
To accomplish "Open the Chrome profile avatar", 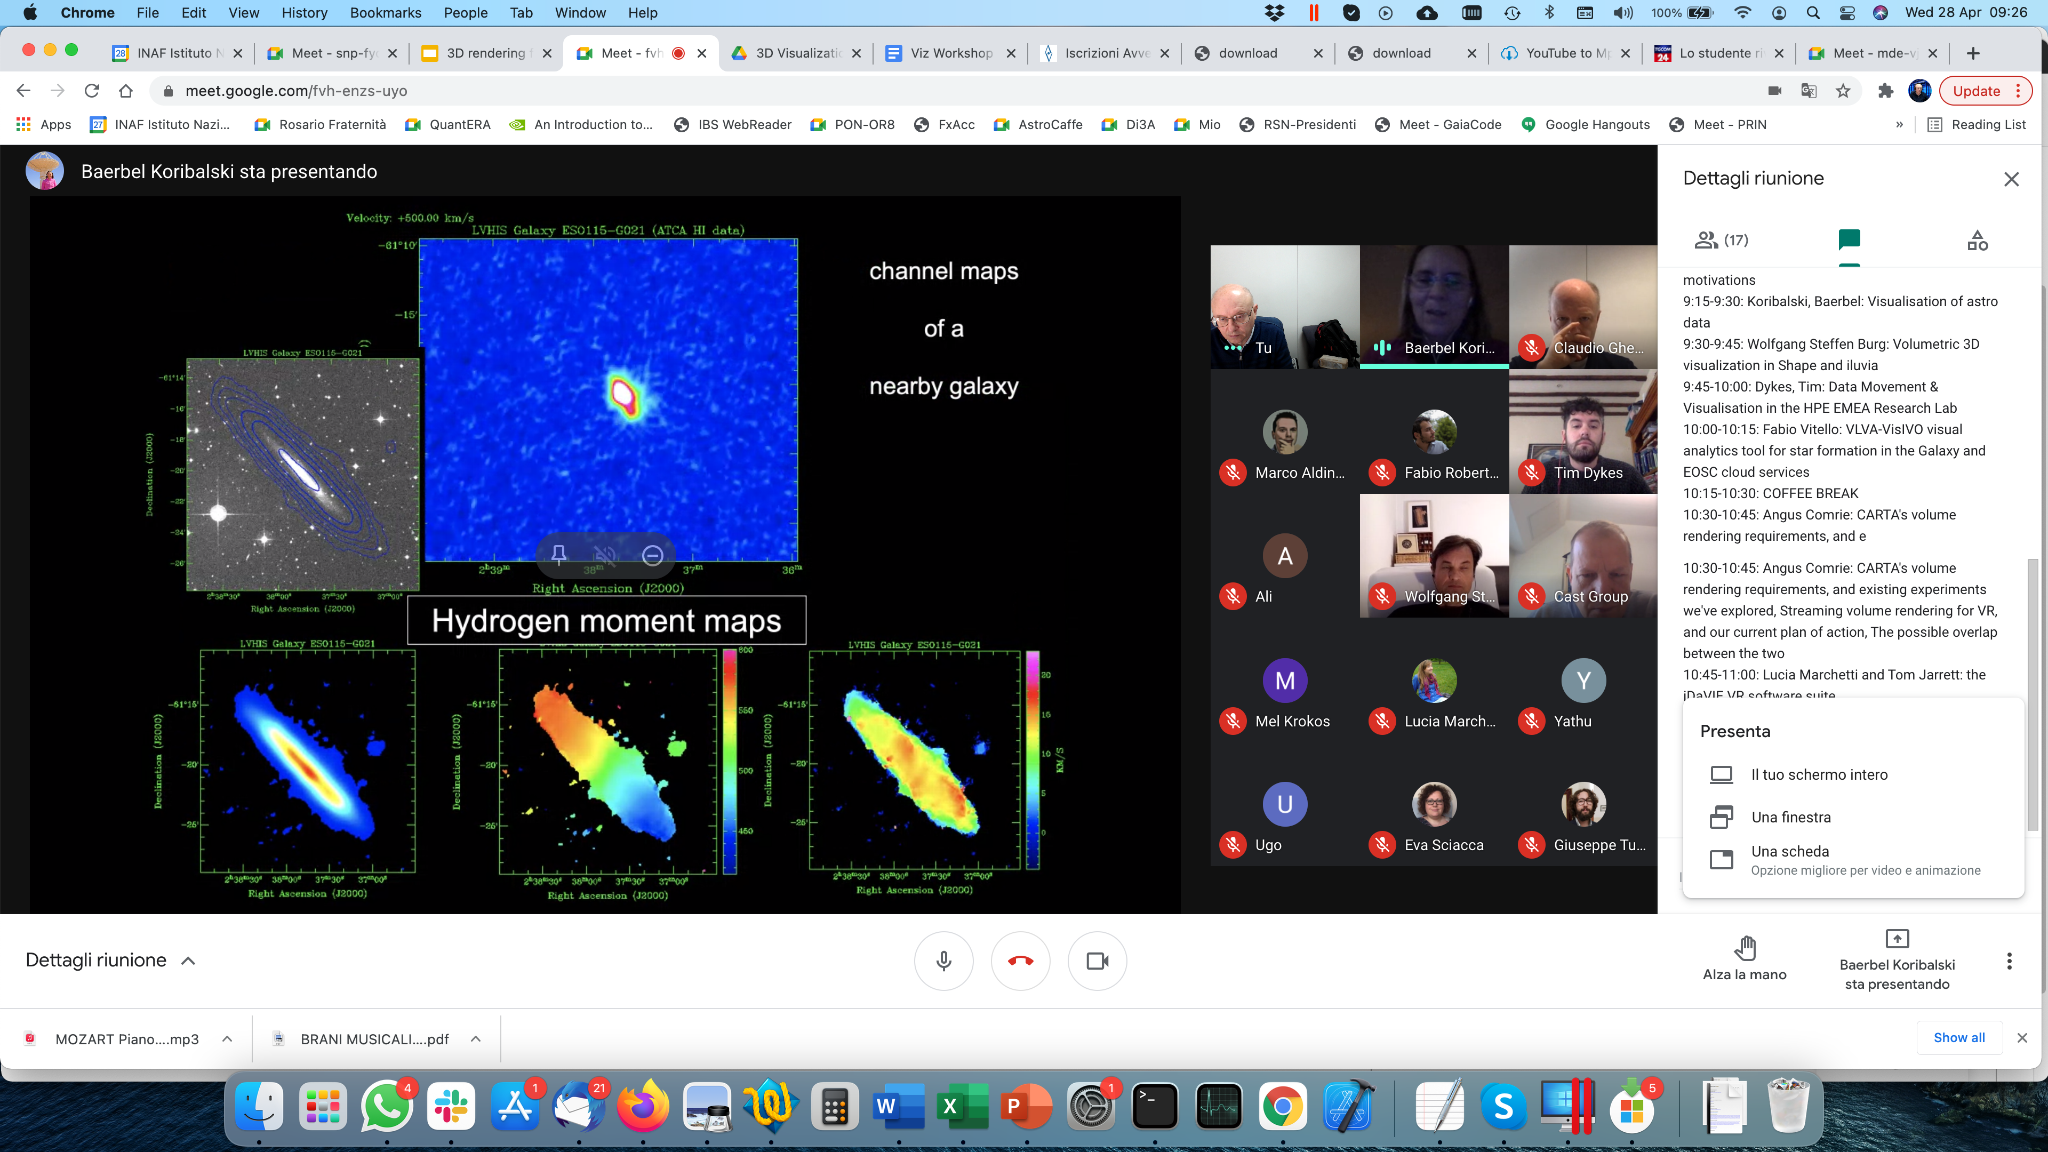I will pos(1920,91).
